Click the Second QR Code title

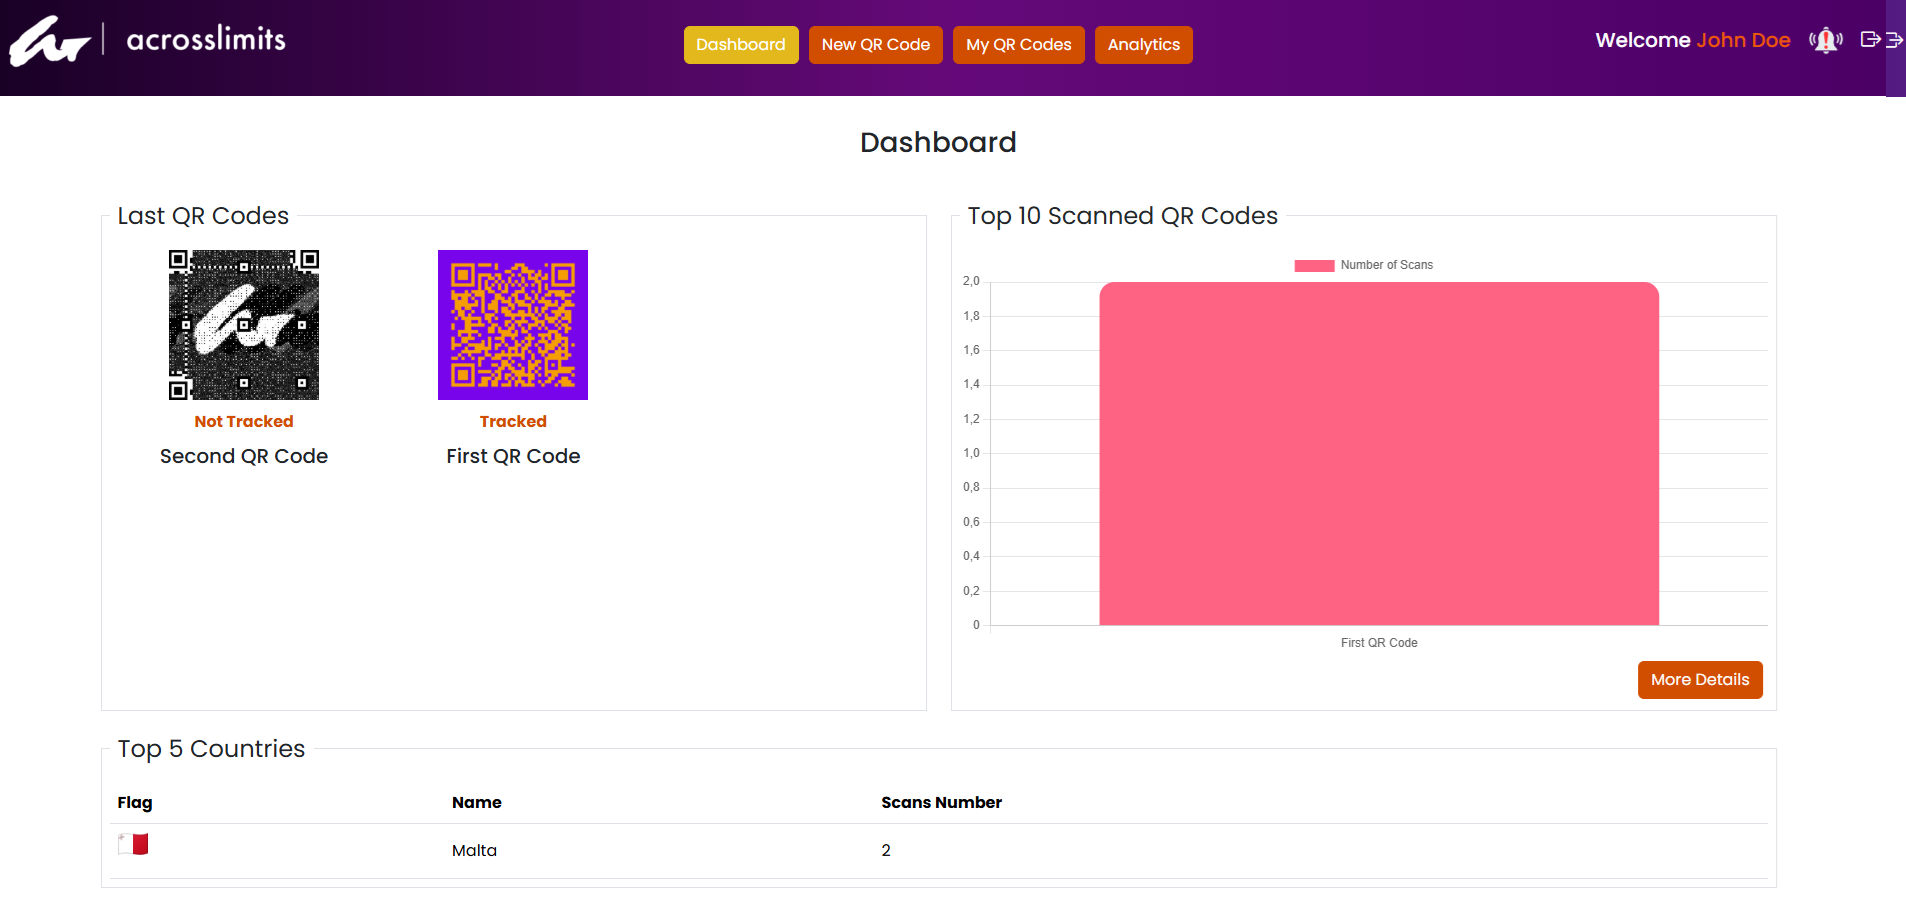click(x=244, y=456)
